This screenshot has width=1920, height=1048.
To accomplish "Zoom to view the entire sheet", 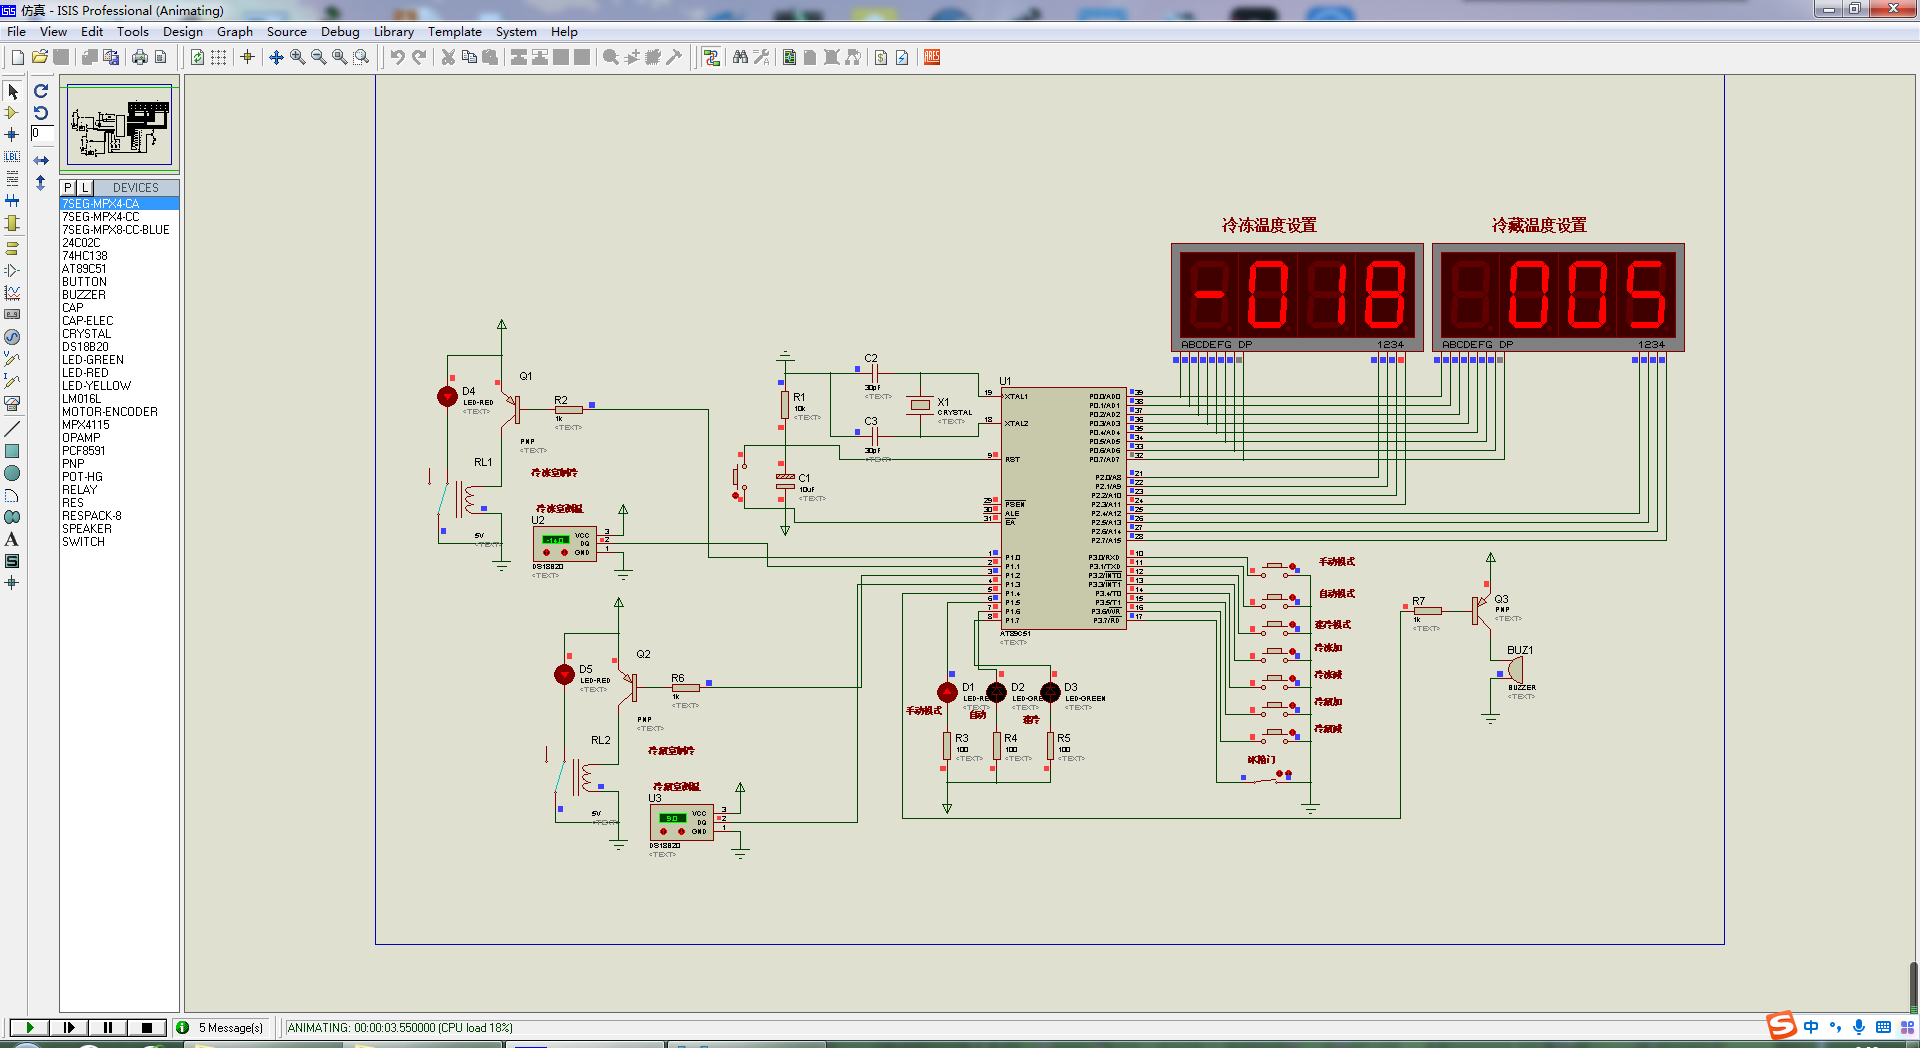I will click(x=340, y=57).
